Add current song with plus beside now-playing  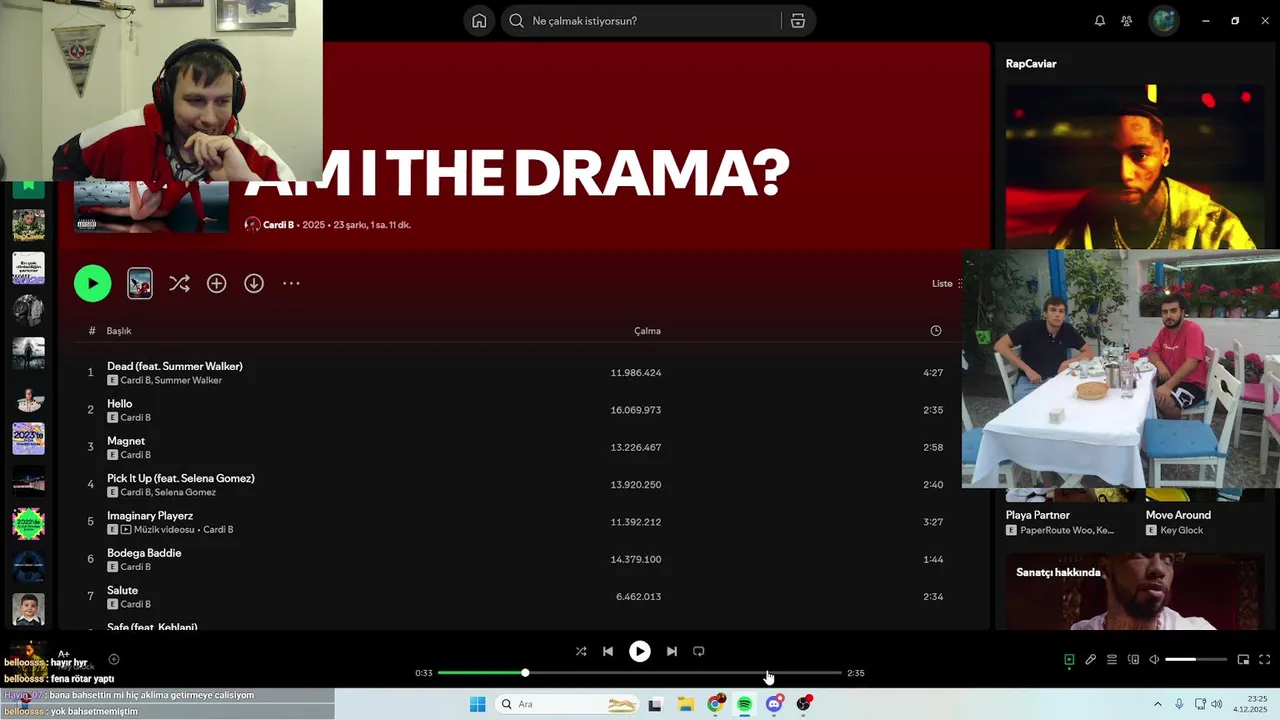coord(114,659)
